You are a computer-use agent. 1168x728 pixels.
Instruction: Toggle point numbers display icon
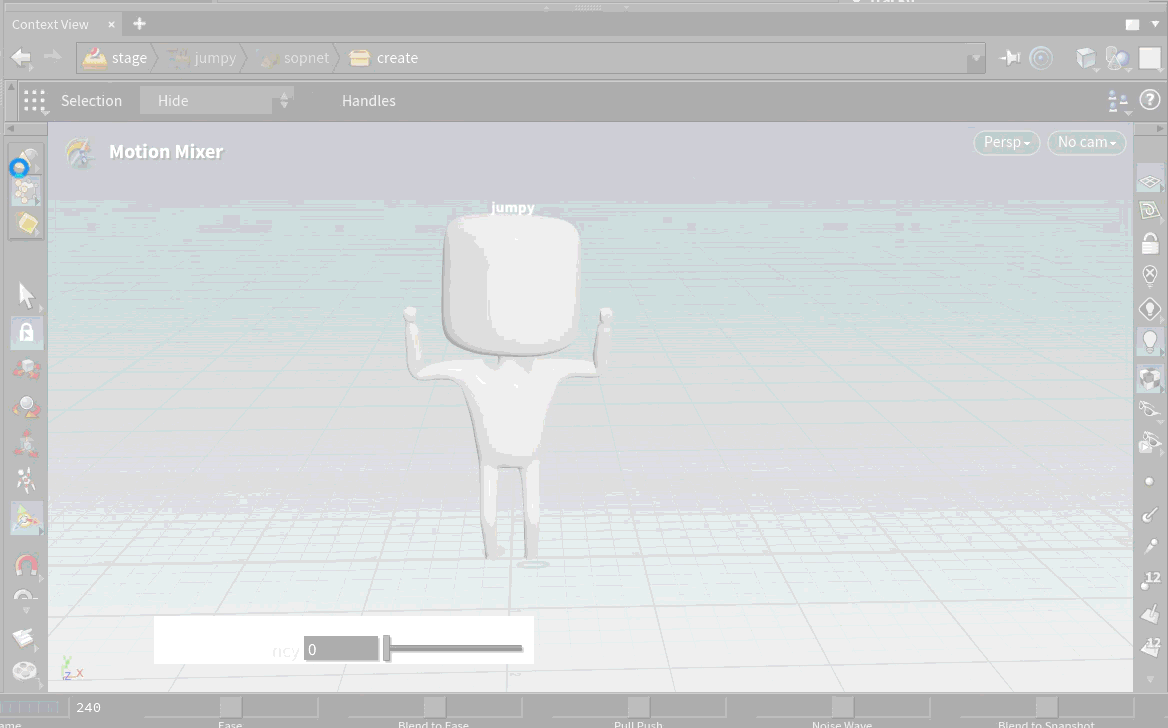point(1151,580)
